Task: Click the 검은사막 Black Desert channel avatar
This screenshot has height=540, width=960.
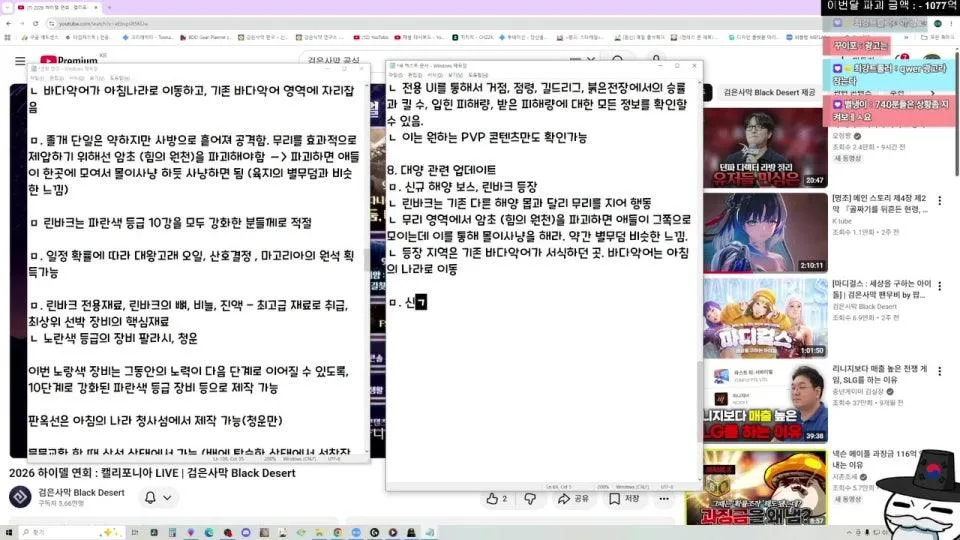Action: (20, 497)
